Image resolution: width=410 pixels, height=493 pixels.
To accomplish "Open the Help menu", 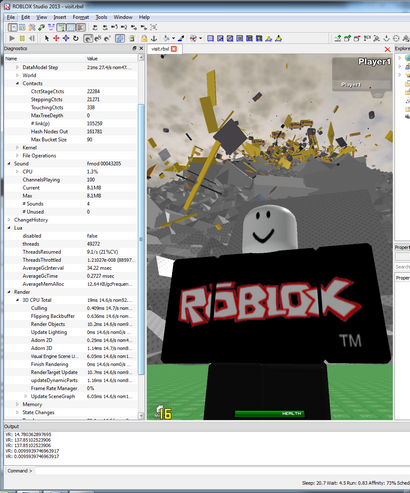I will (x=144, y=17).
